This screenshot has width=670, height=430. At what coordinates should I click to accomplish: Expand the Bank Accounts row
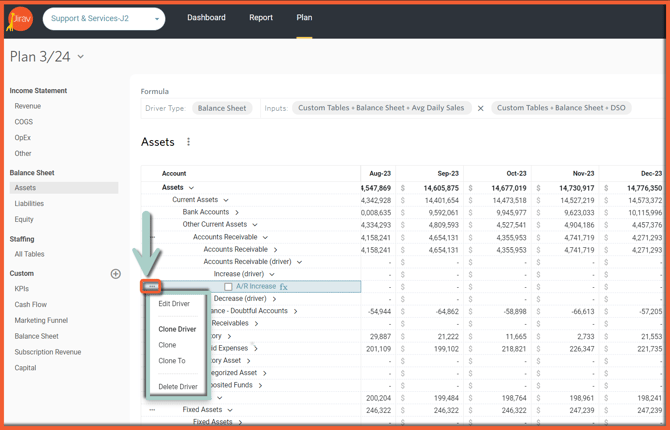pyautogui.click(x=237, y=212)
